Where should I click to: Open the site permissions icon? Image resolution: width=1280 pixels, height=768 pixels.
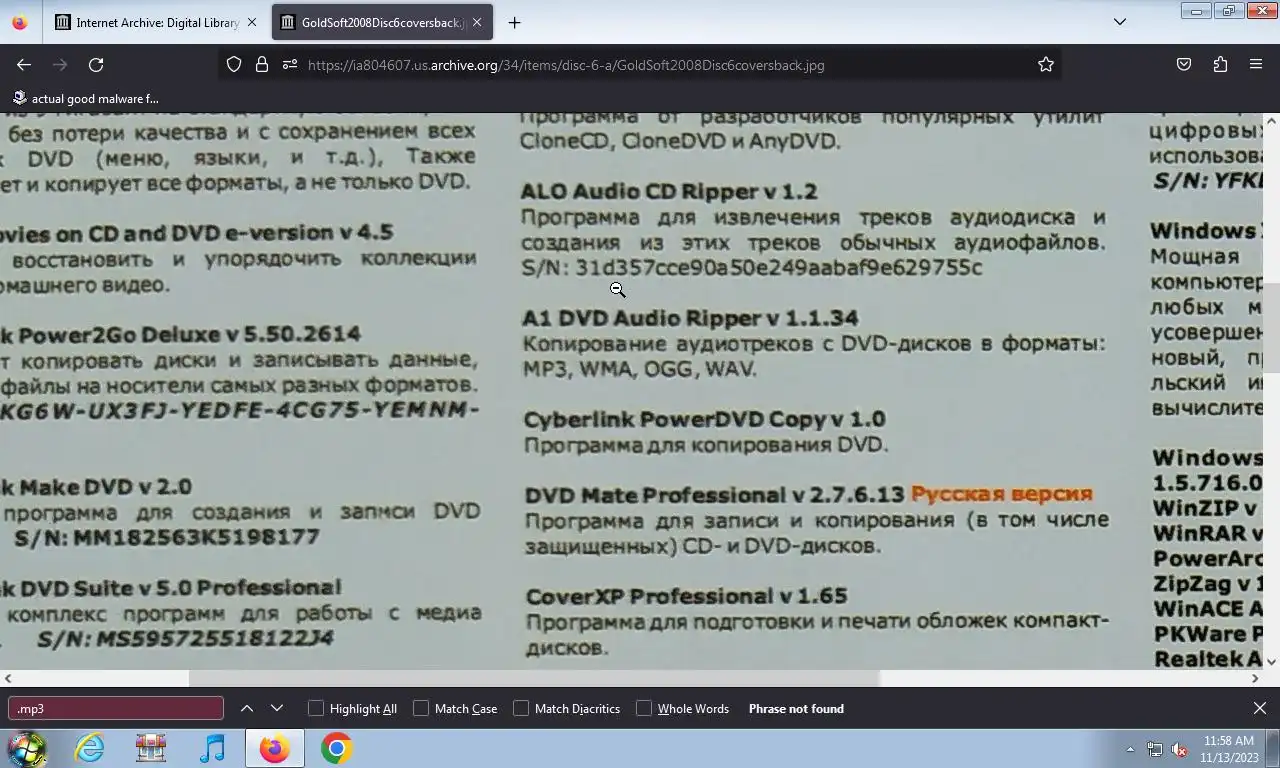tap(290, 65)
